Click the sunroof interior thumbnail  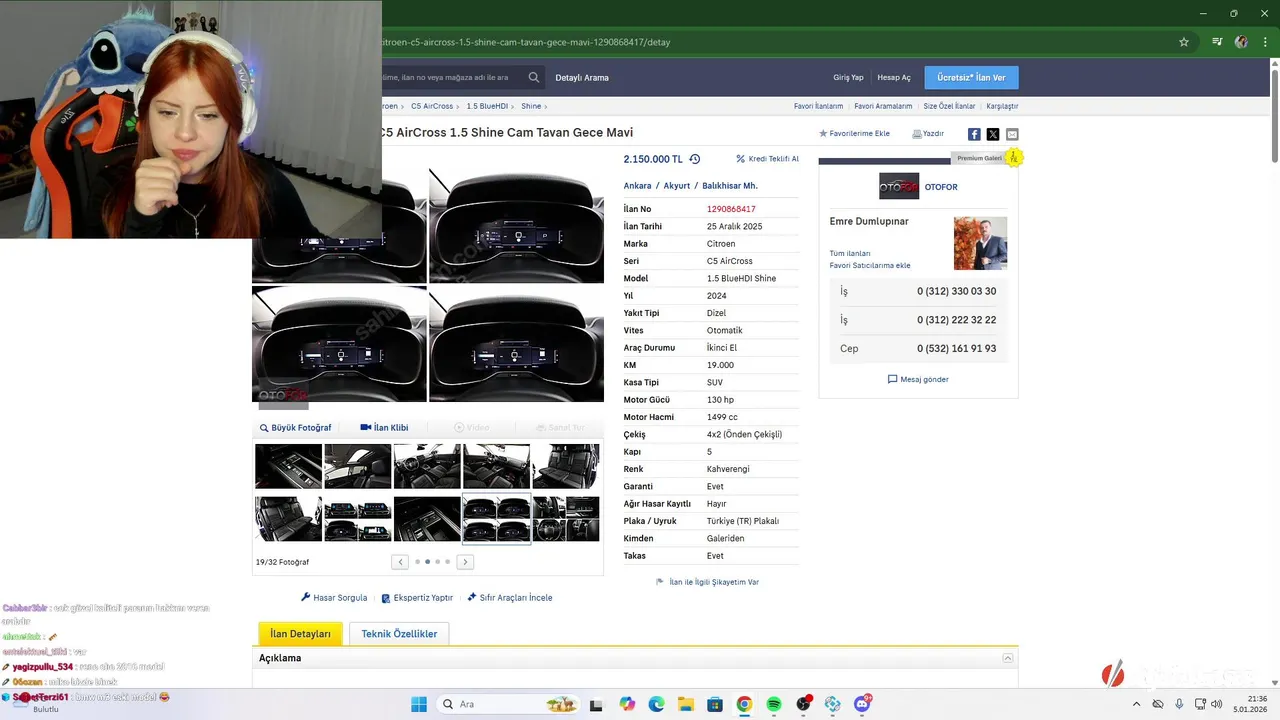357,466
